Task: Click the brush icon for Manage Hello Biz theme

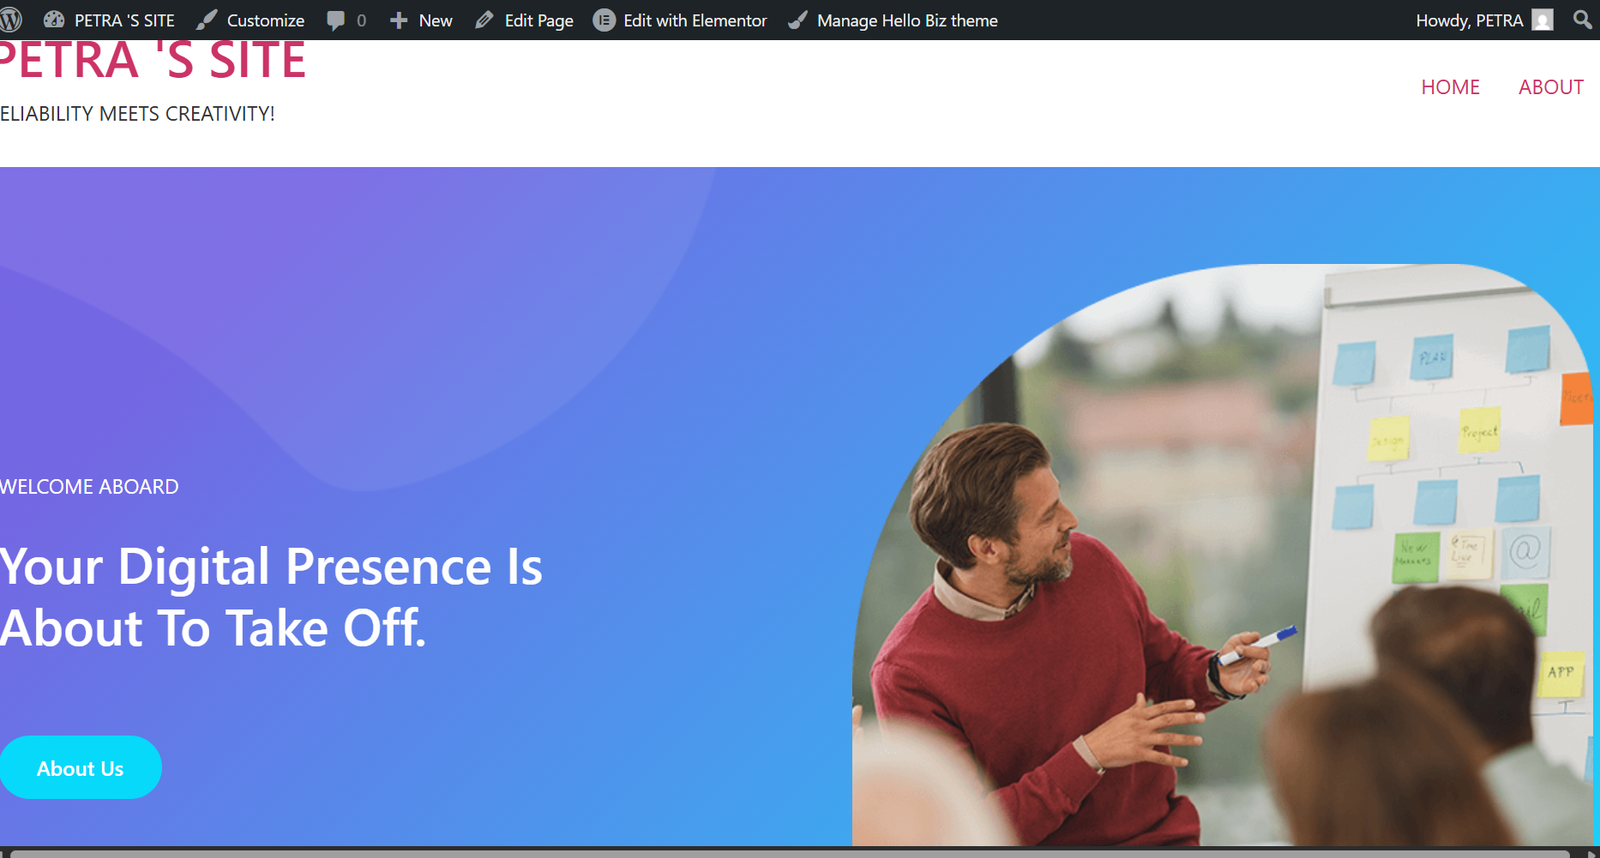Action: pos(798,20)
